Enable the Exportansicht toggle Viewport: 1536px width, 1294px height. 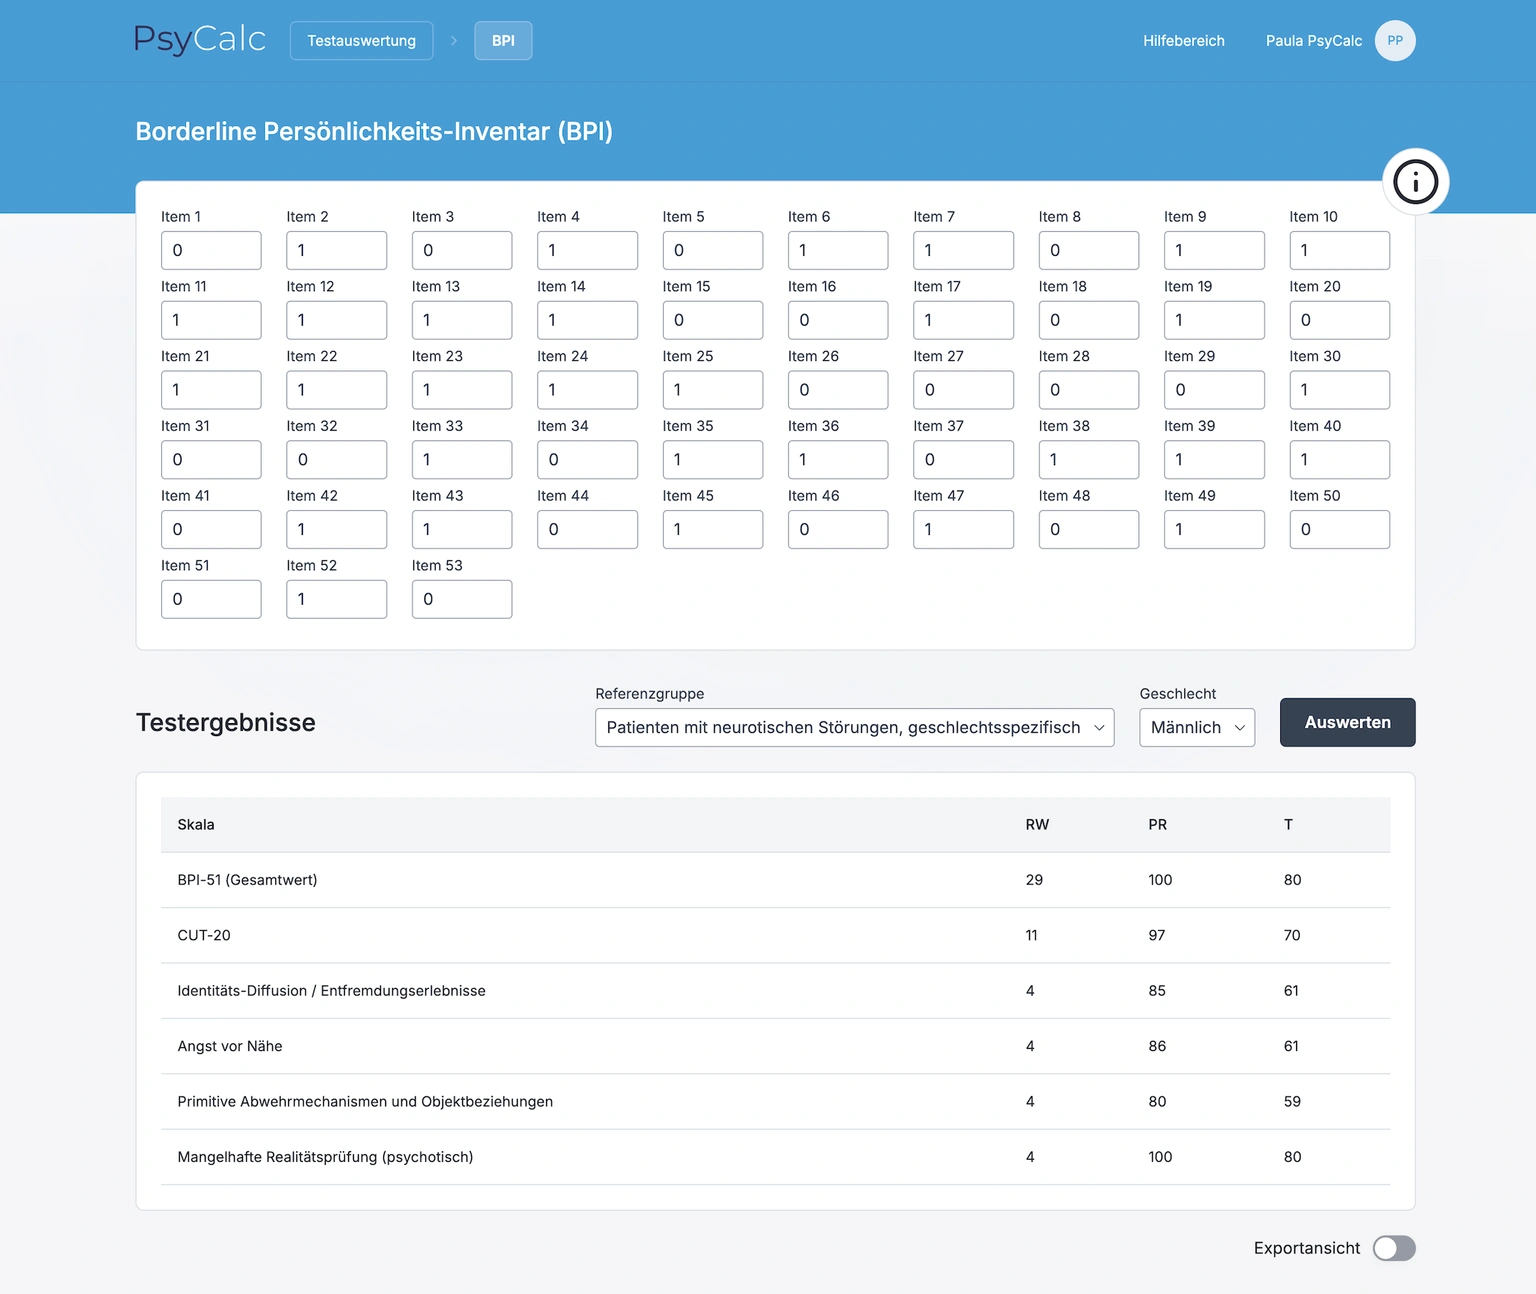(x=1394, y=1248)
